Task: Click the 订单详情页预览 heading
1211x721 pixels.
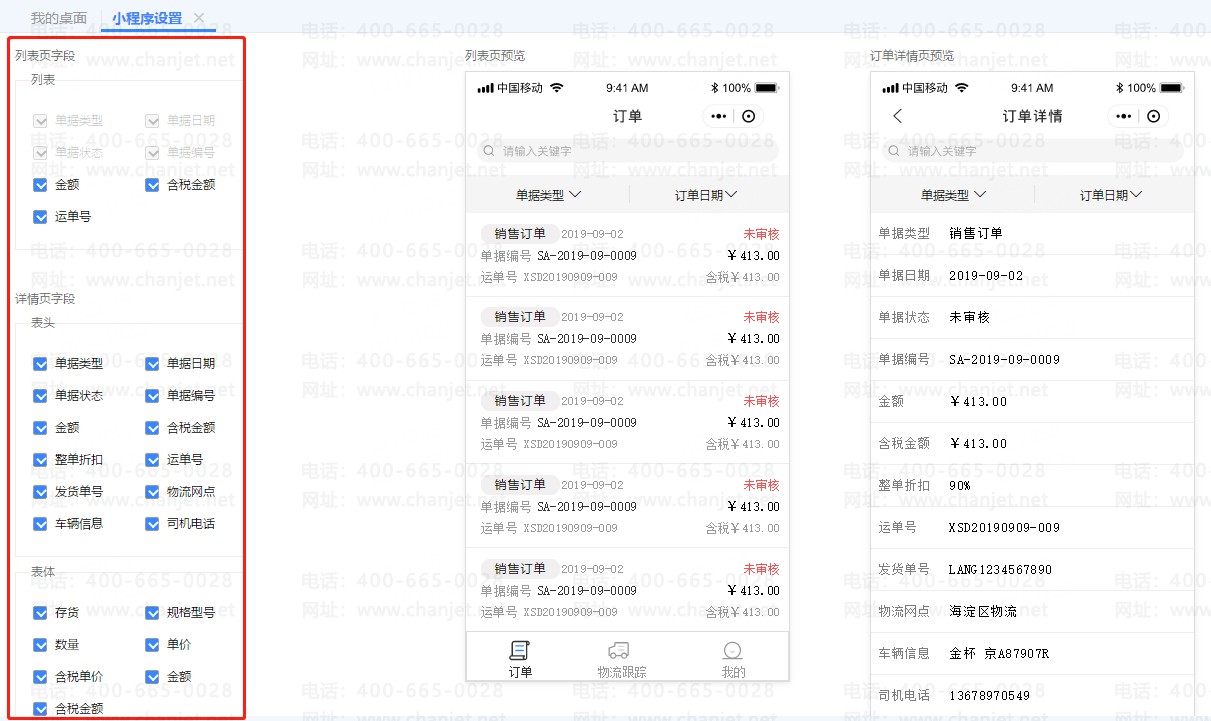Action: click(x=912, y=56)
